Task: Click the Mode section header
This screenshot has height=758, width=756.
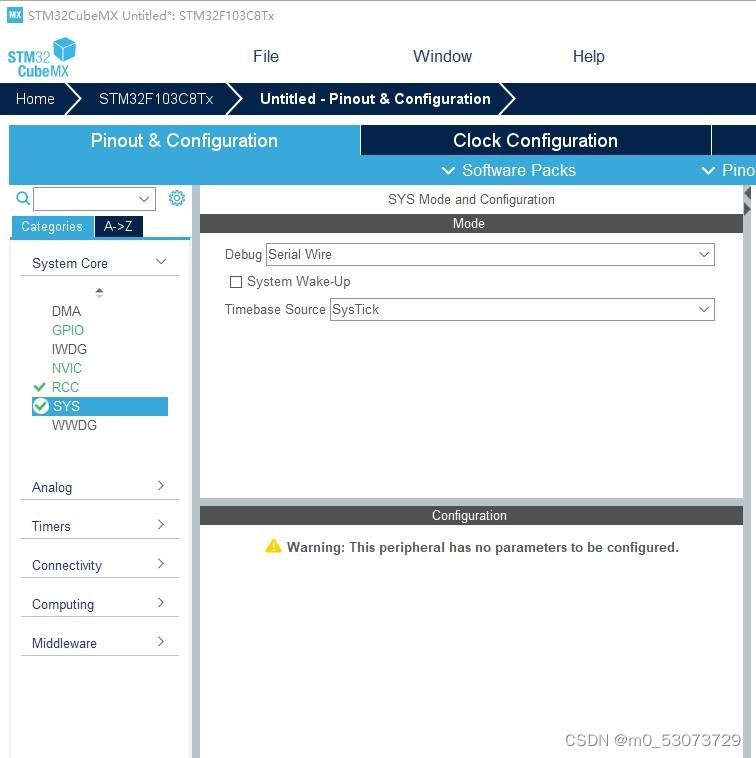Action: [471, 223]
